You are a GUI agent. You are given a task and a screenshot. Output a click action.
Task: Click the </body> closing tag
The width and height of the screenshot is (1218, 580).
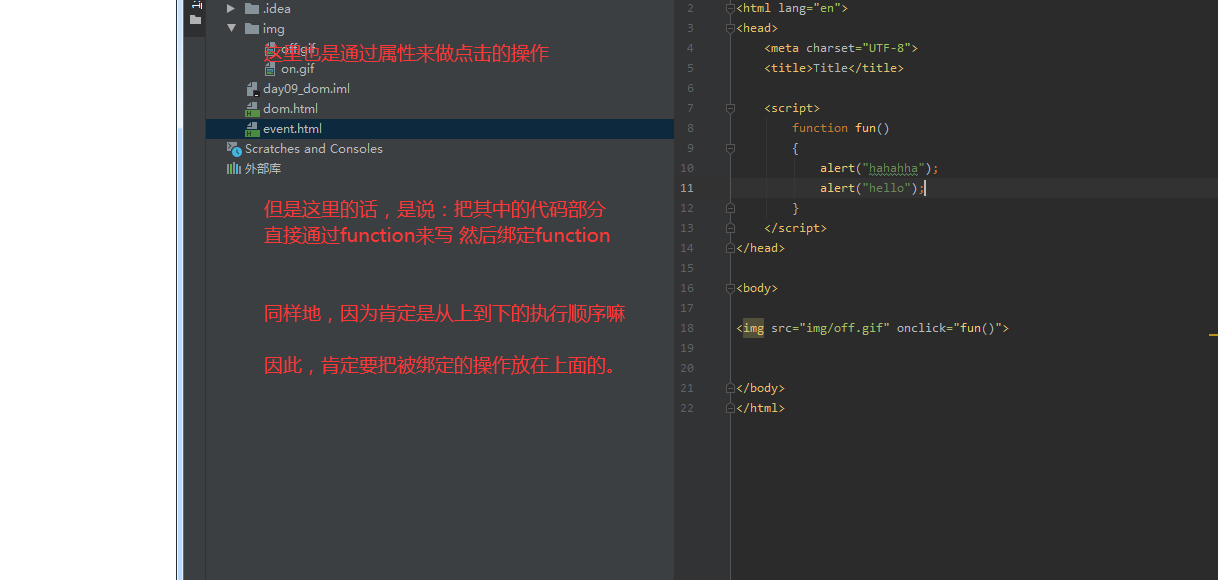[x=760, y=388]
